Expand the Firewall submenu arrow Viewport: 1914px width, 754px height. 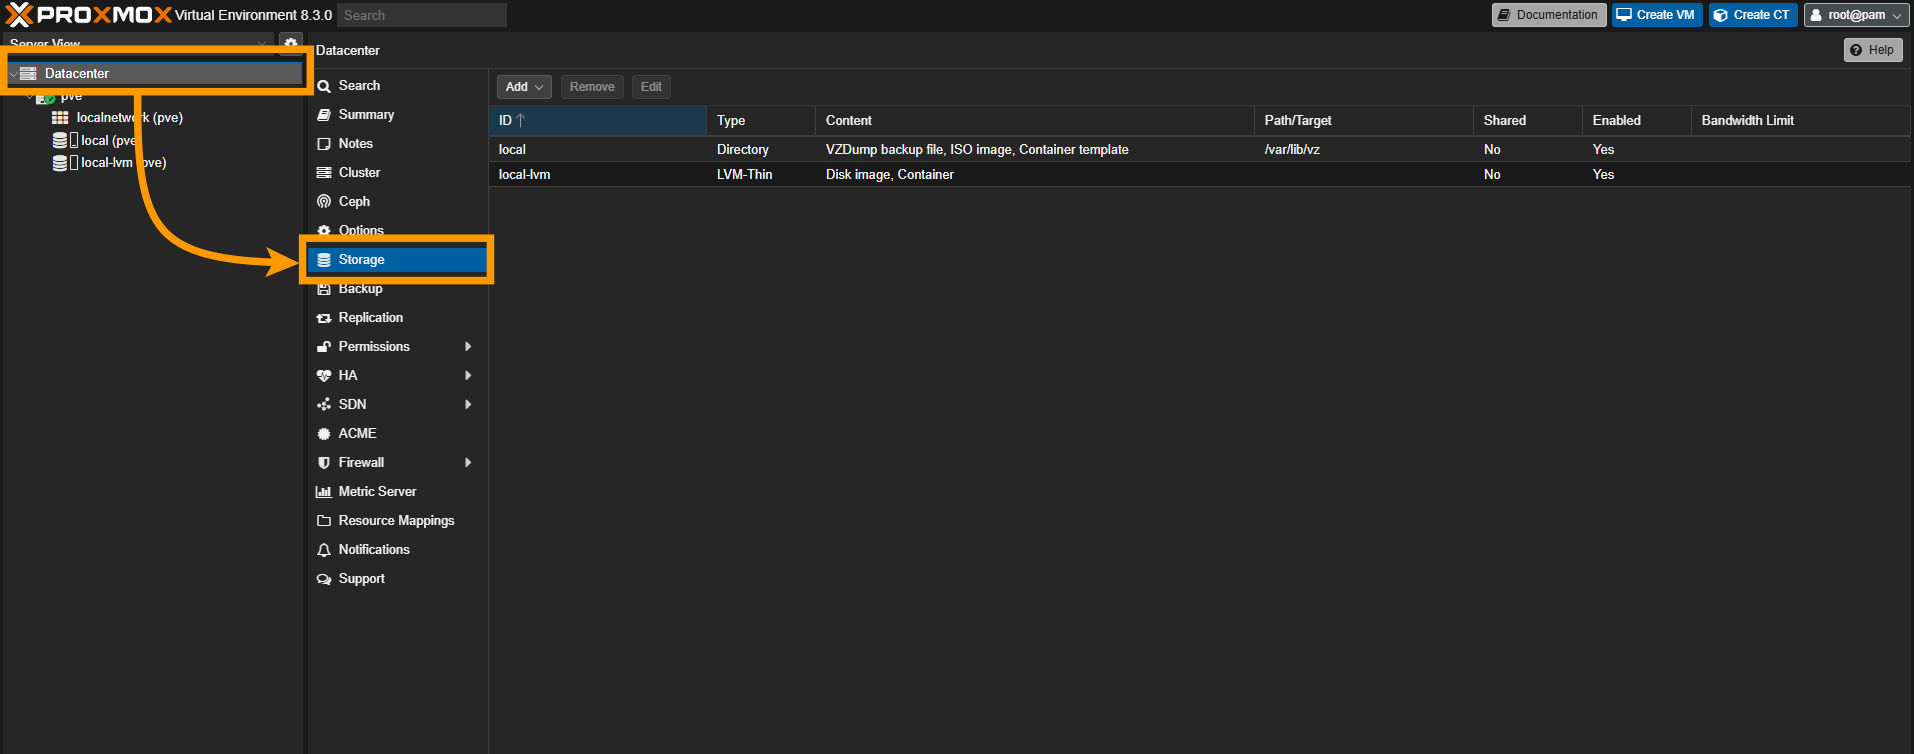click(x=468, y=463)
